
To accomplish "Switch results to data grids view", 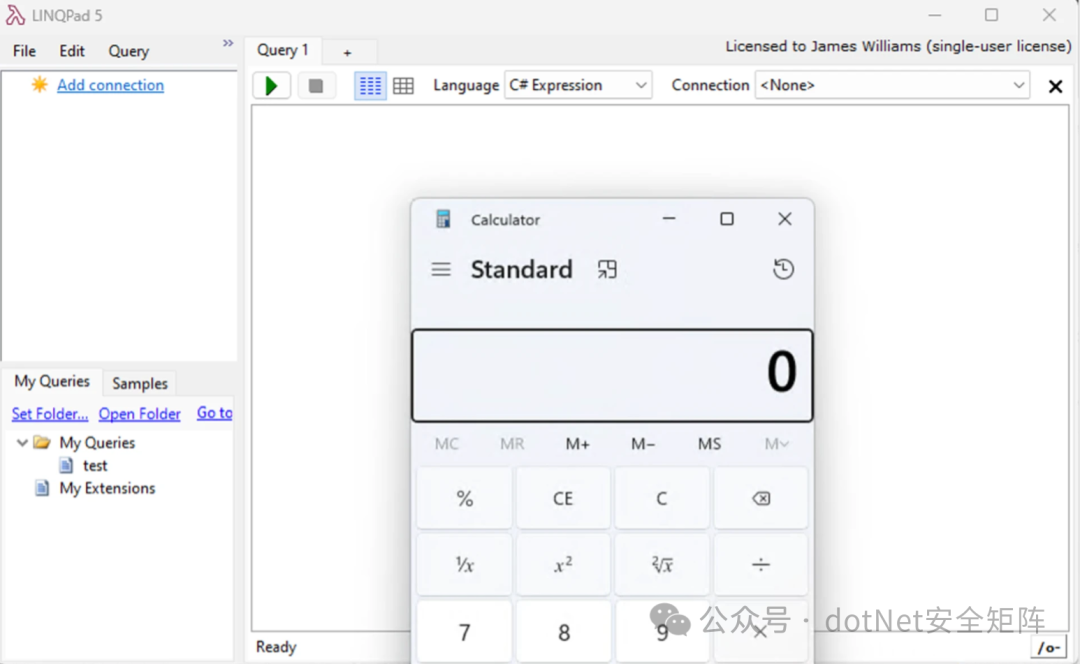I will pyautogui.click(x=404, y=85).
